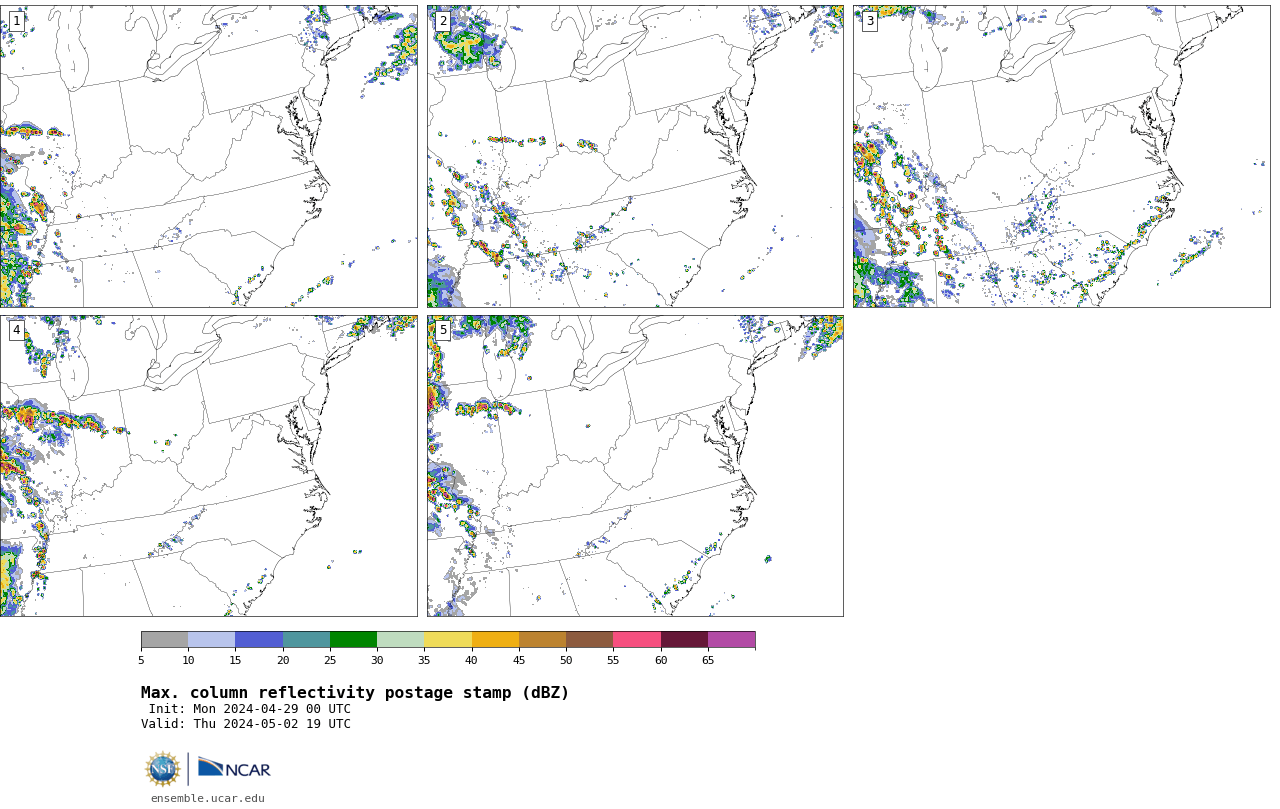This screenshot has height=809, width=1280.
Task: Click the '35' tick label on colorbar
Action: (x=424, y=660)
